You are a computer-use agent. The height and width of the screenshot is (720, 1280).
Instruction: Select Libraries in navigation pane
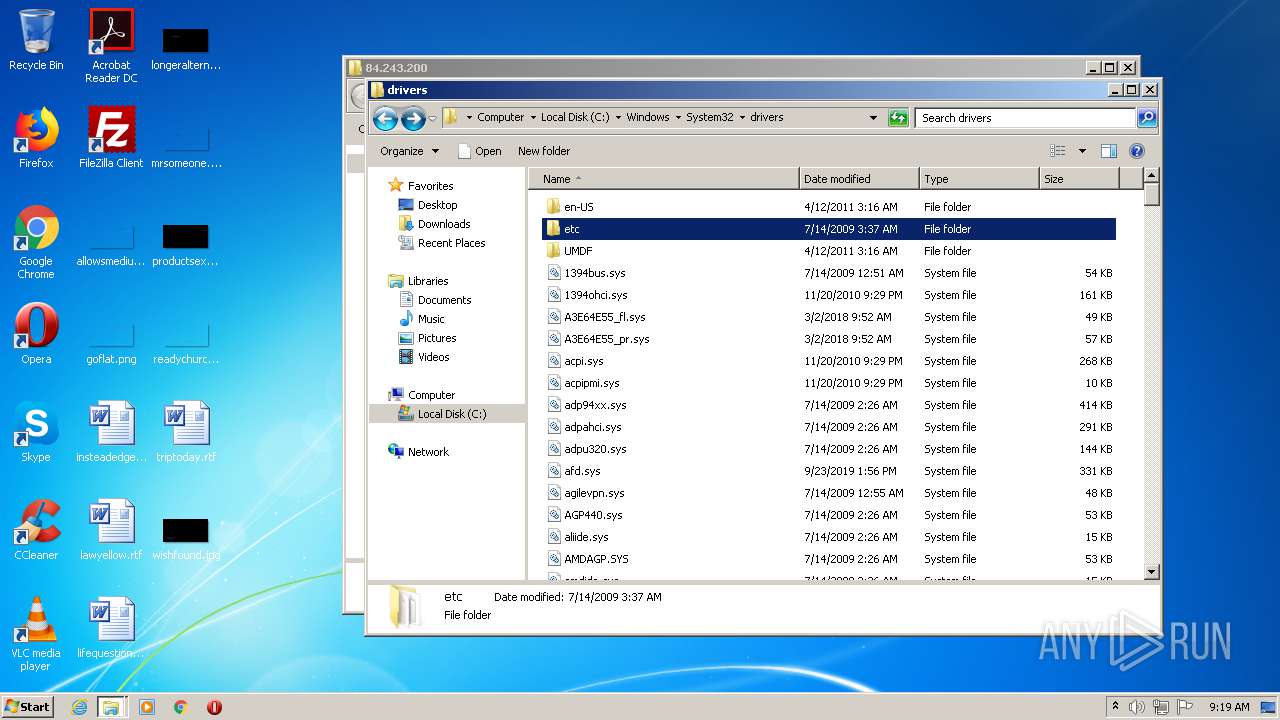[428, 281]
